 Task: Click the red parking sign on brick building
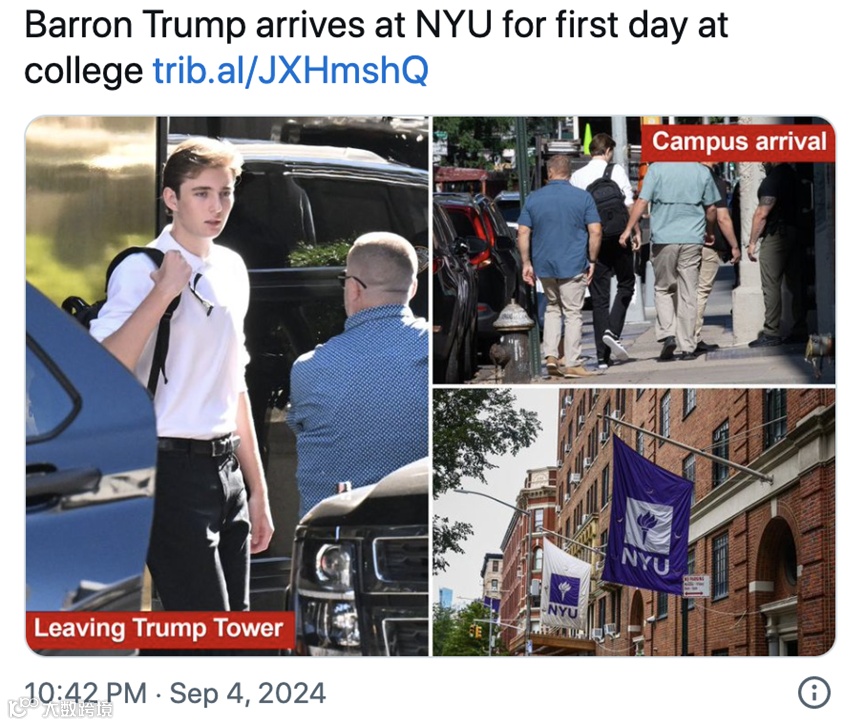[x=696, y=585]
